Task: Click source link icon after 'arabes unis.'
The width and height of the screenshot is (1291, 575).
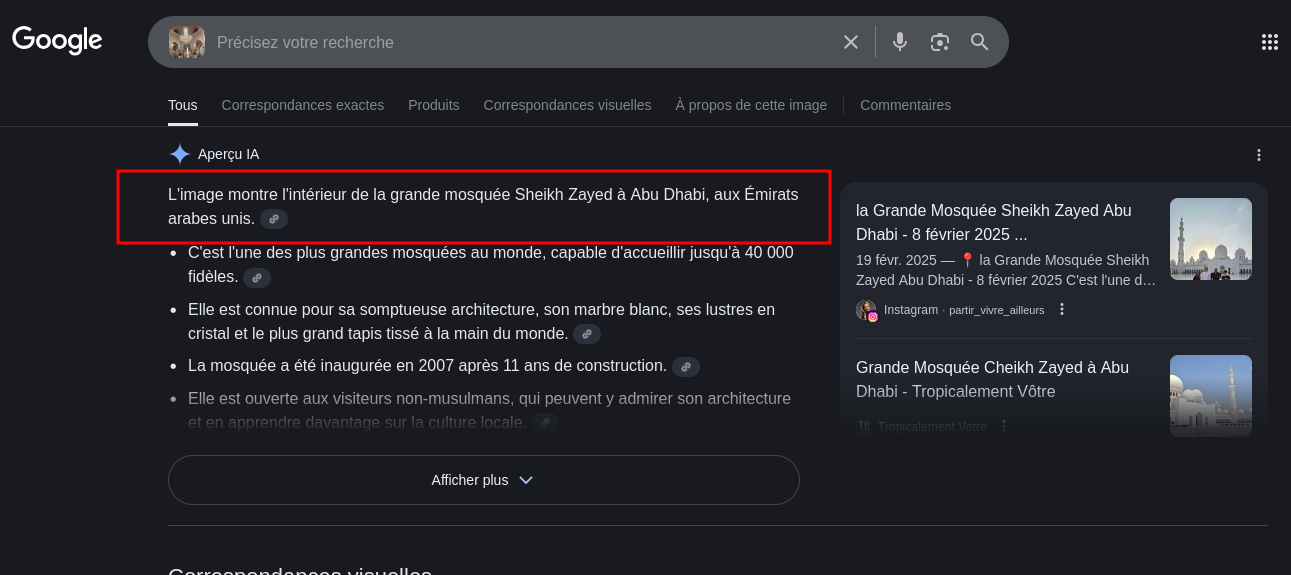Action: pyautogui.click(x=274, y=219)
